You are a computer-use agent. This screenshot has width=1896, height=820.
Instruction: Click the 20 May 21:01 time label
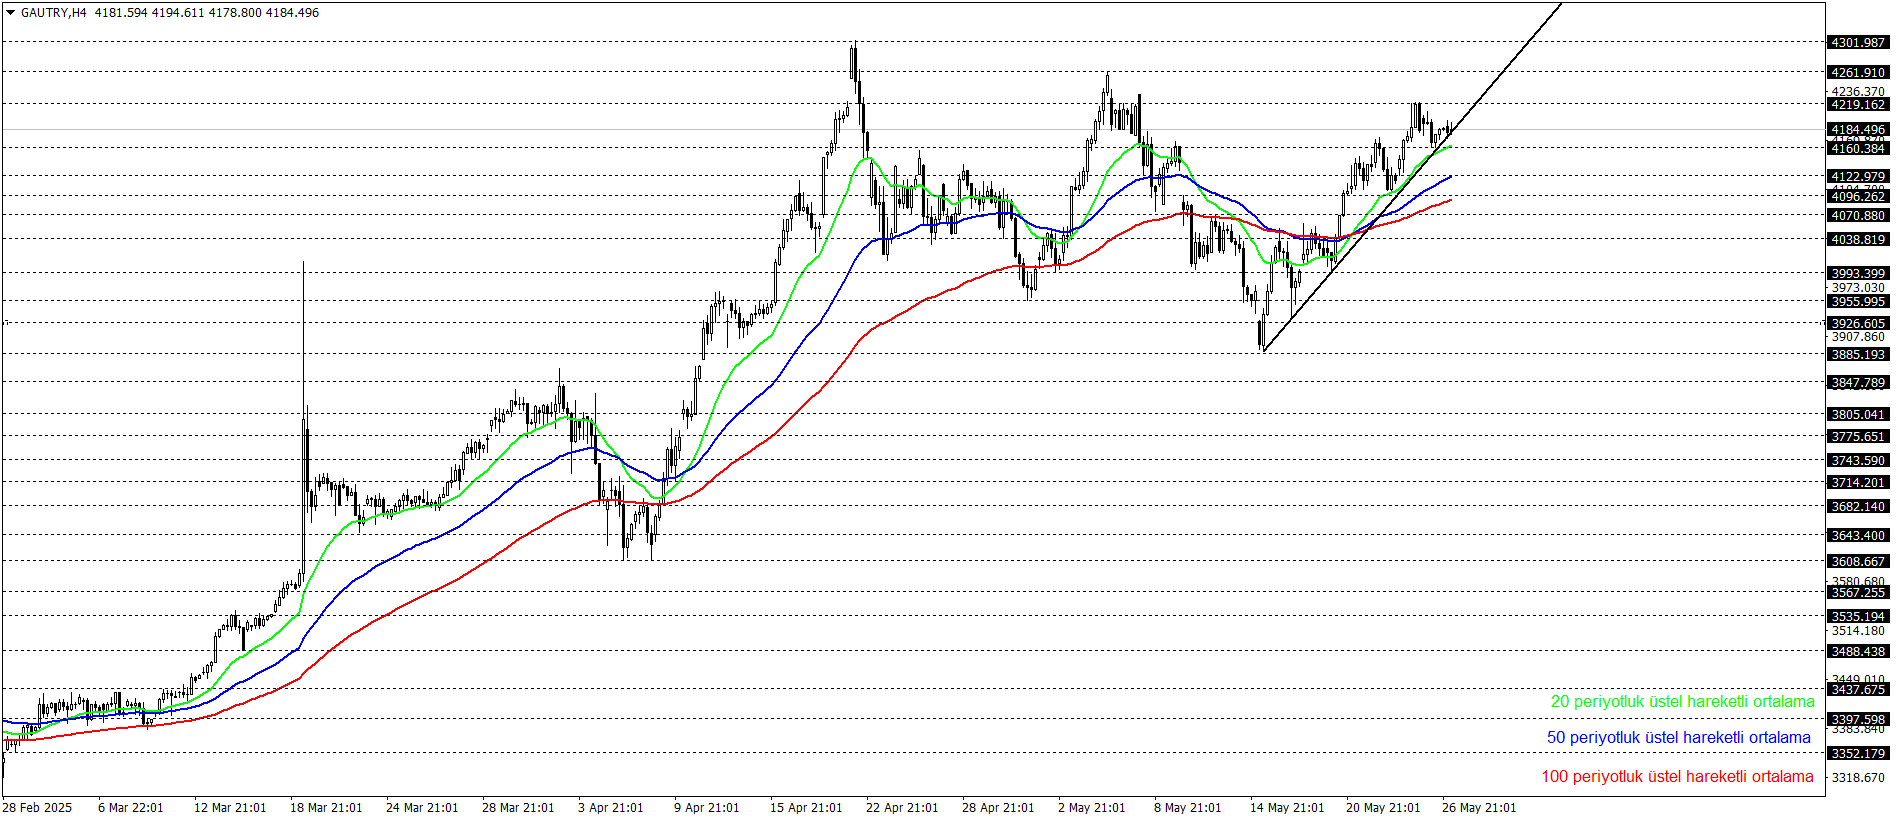(1383, 808)
